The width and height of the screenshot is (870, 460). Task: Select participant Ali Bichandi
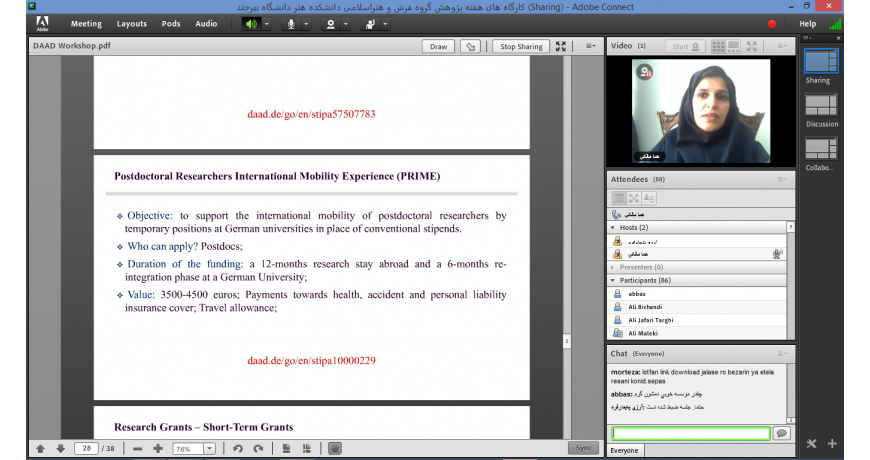click(697, 307)
